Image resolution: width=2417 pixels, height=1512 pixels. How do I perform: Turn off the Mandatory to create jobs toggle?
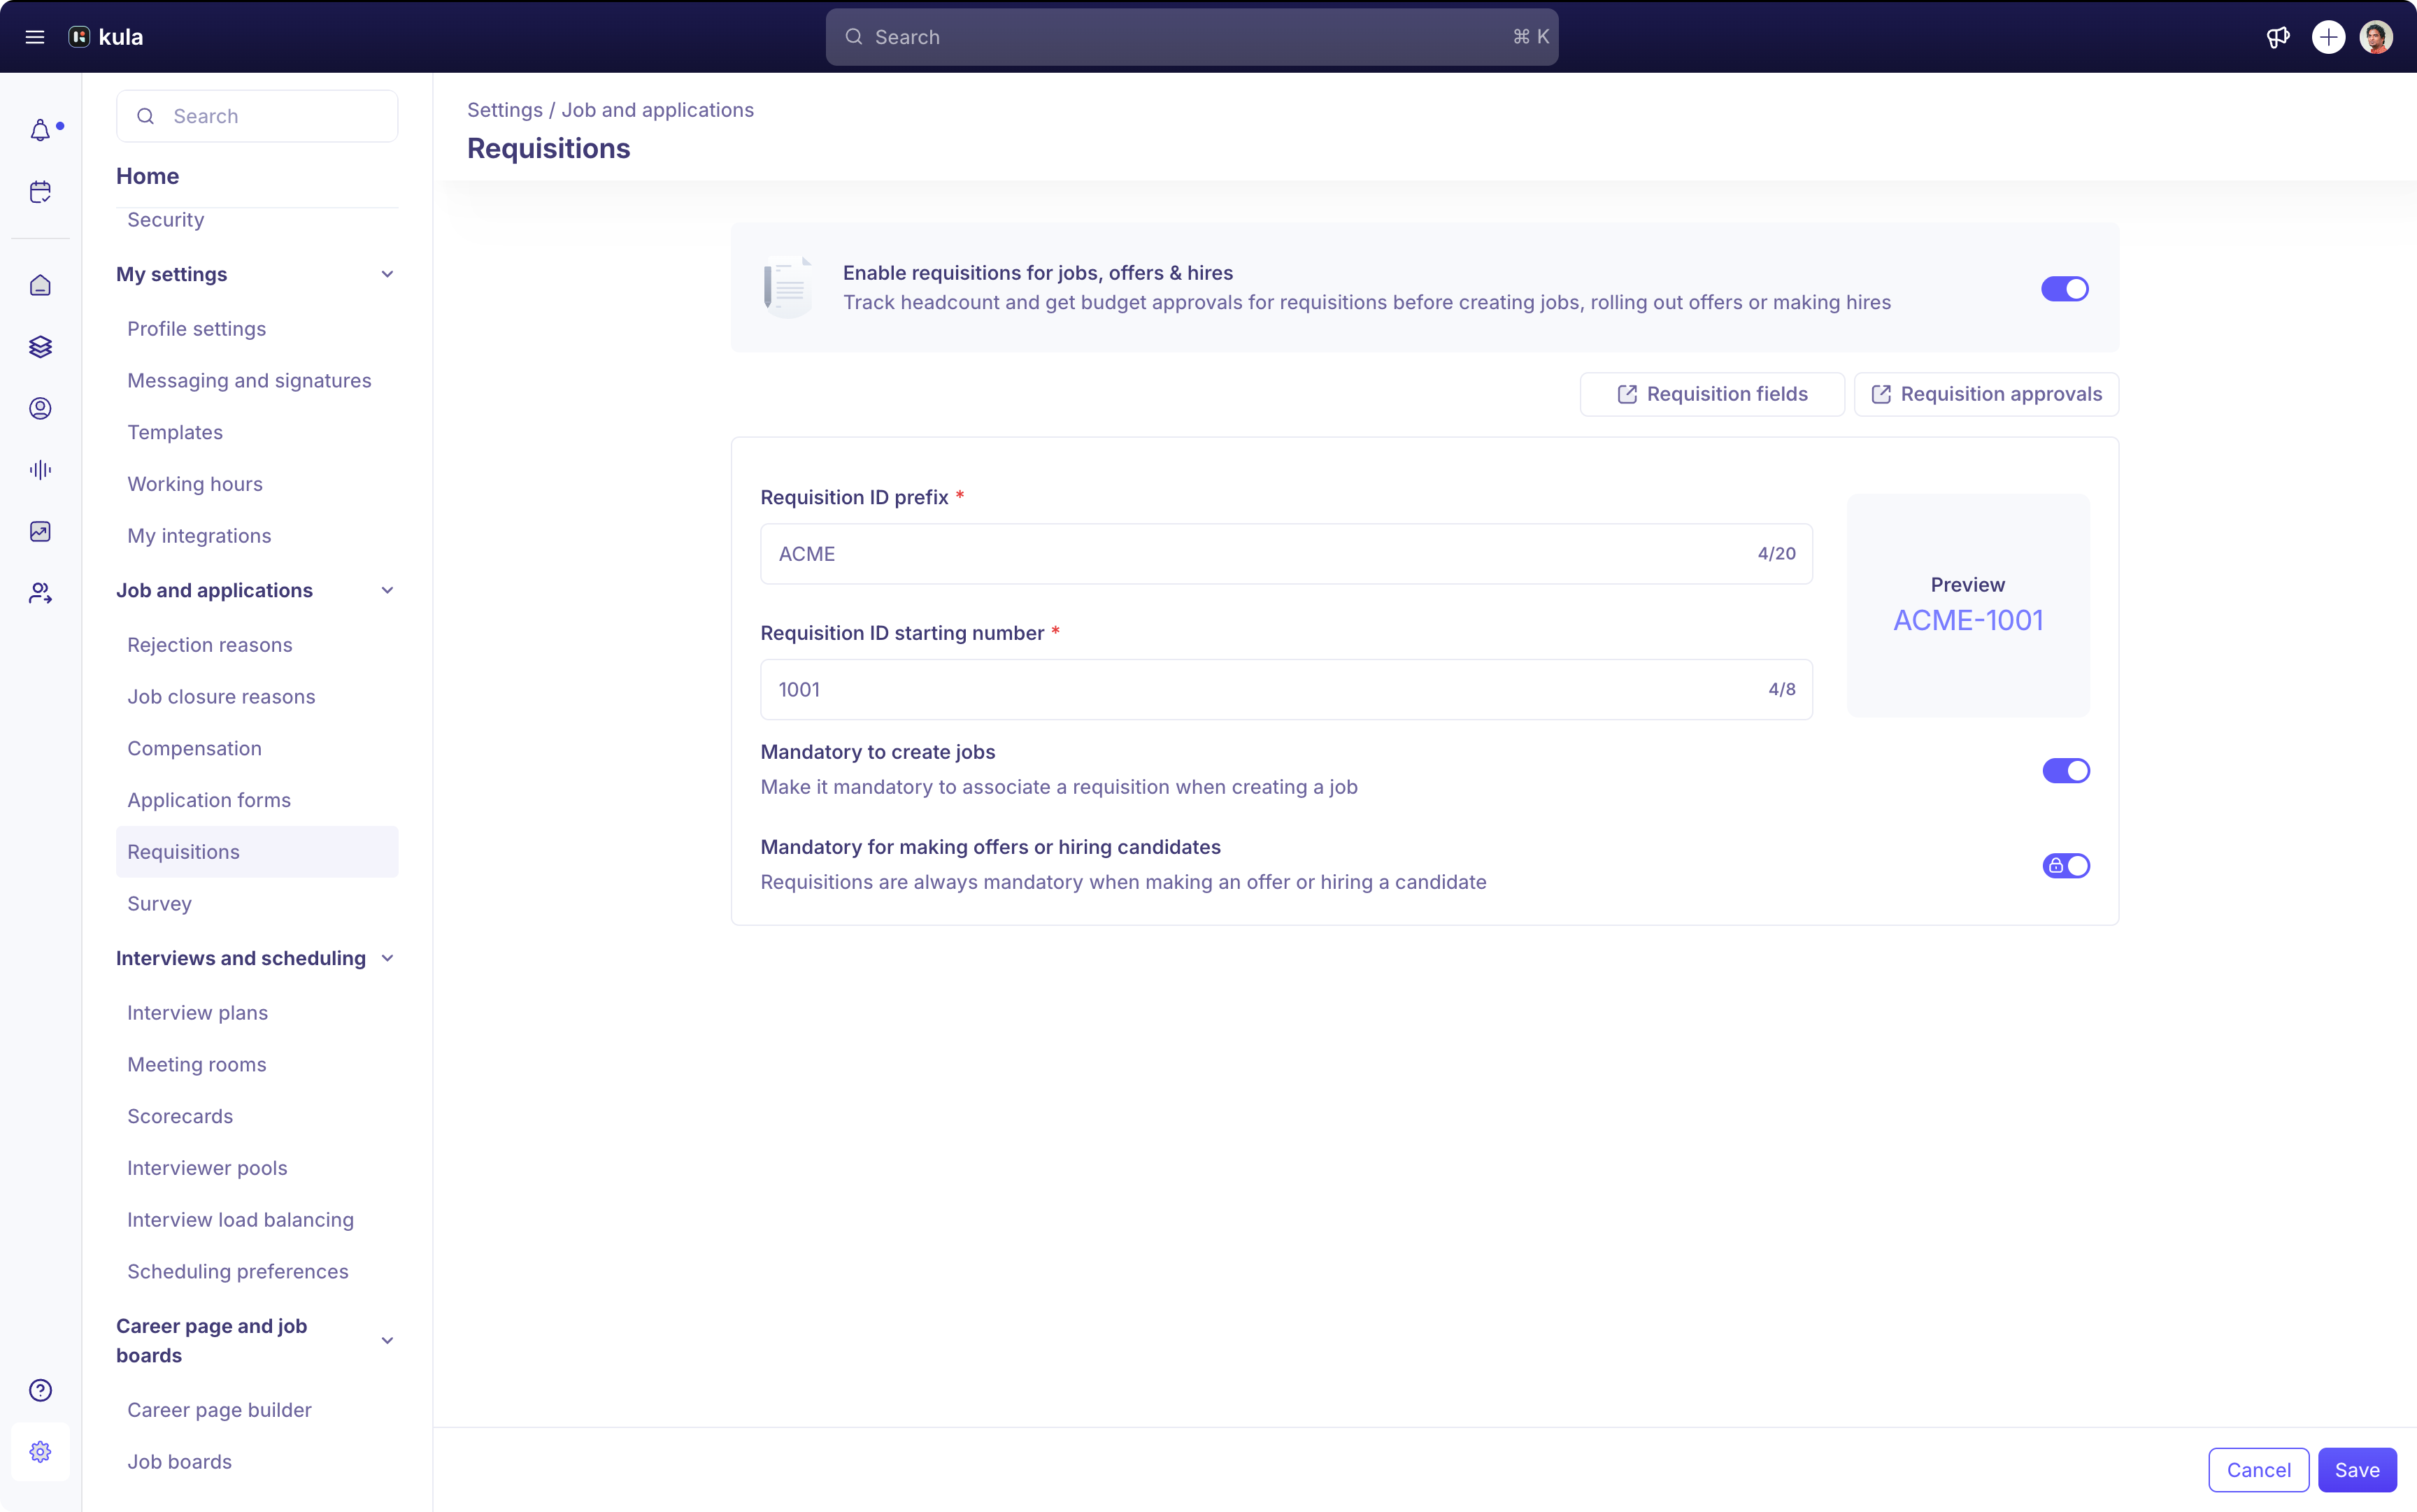[x=2065, y=770]
